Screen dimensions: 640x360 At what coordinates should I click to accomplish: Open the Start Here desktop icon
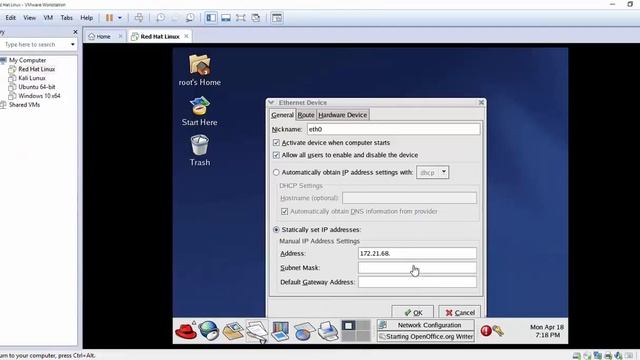(200, 111)
